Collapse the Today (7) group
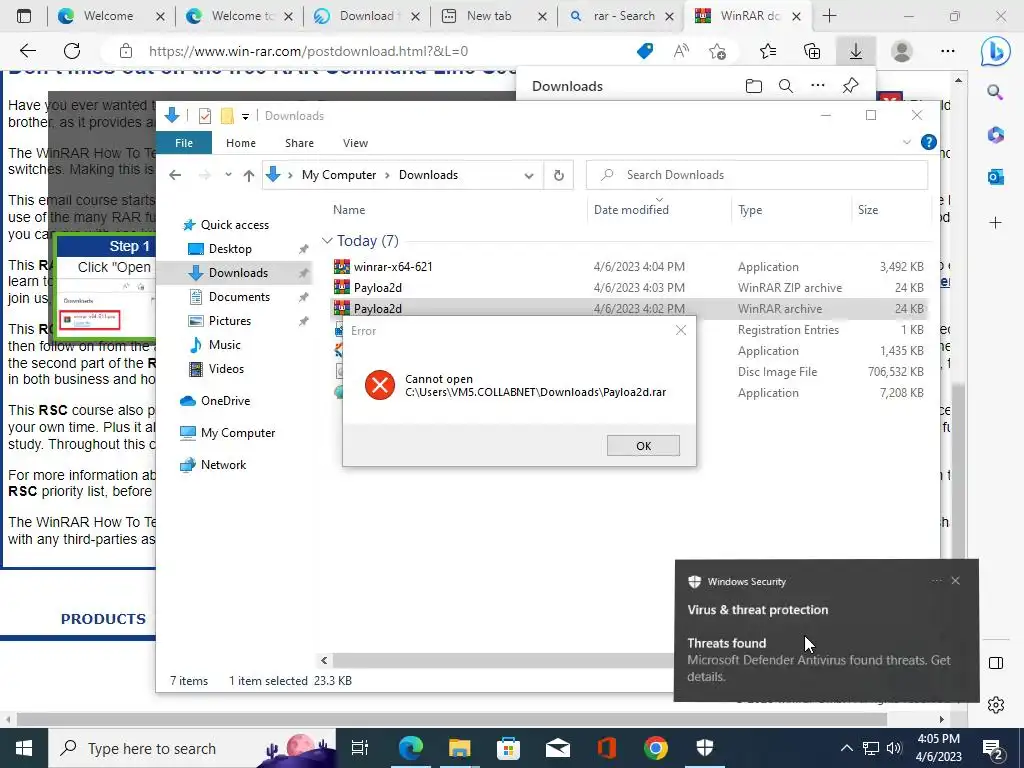The width and height of the screenshot is (1024, 768). 327,241
